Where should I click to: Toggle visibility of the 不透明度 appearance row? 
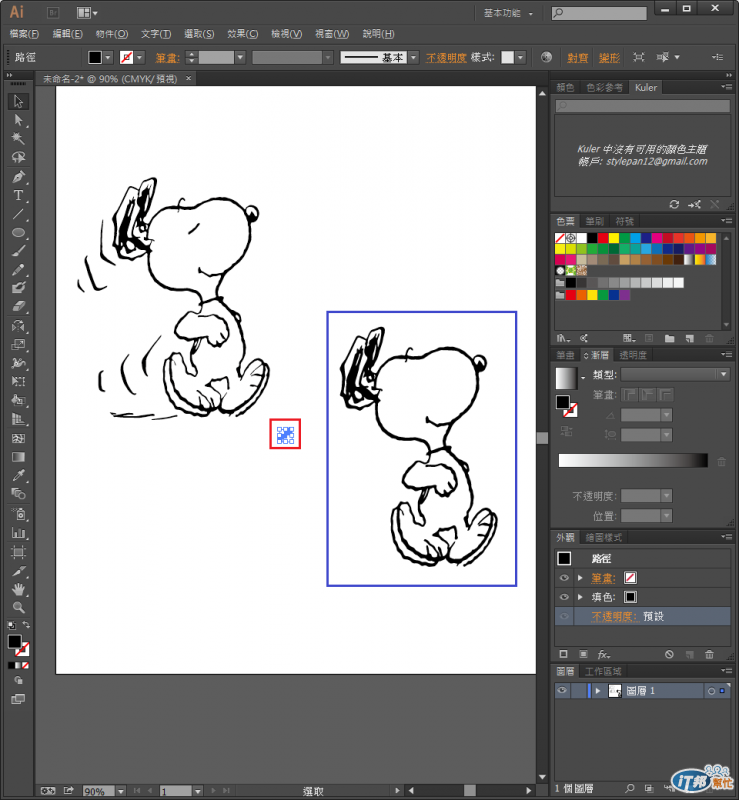point(564,616)
